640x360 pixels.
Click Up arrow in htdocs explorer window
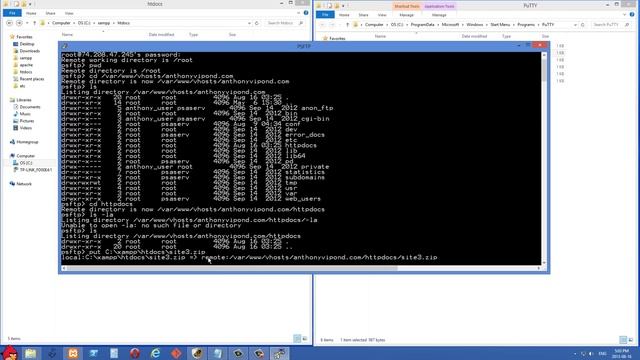pyautogui.click(x=34, y=23)
